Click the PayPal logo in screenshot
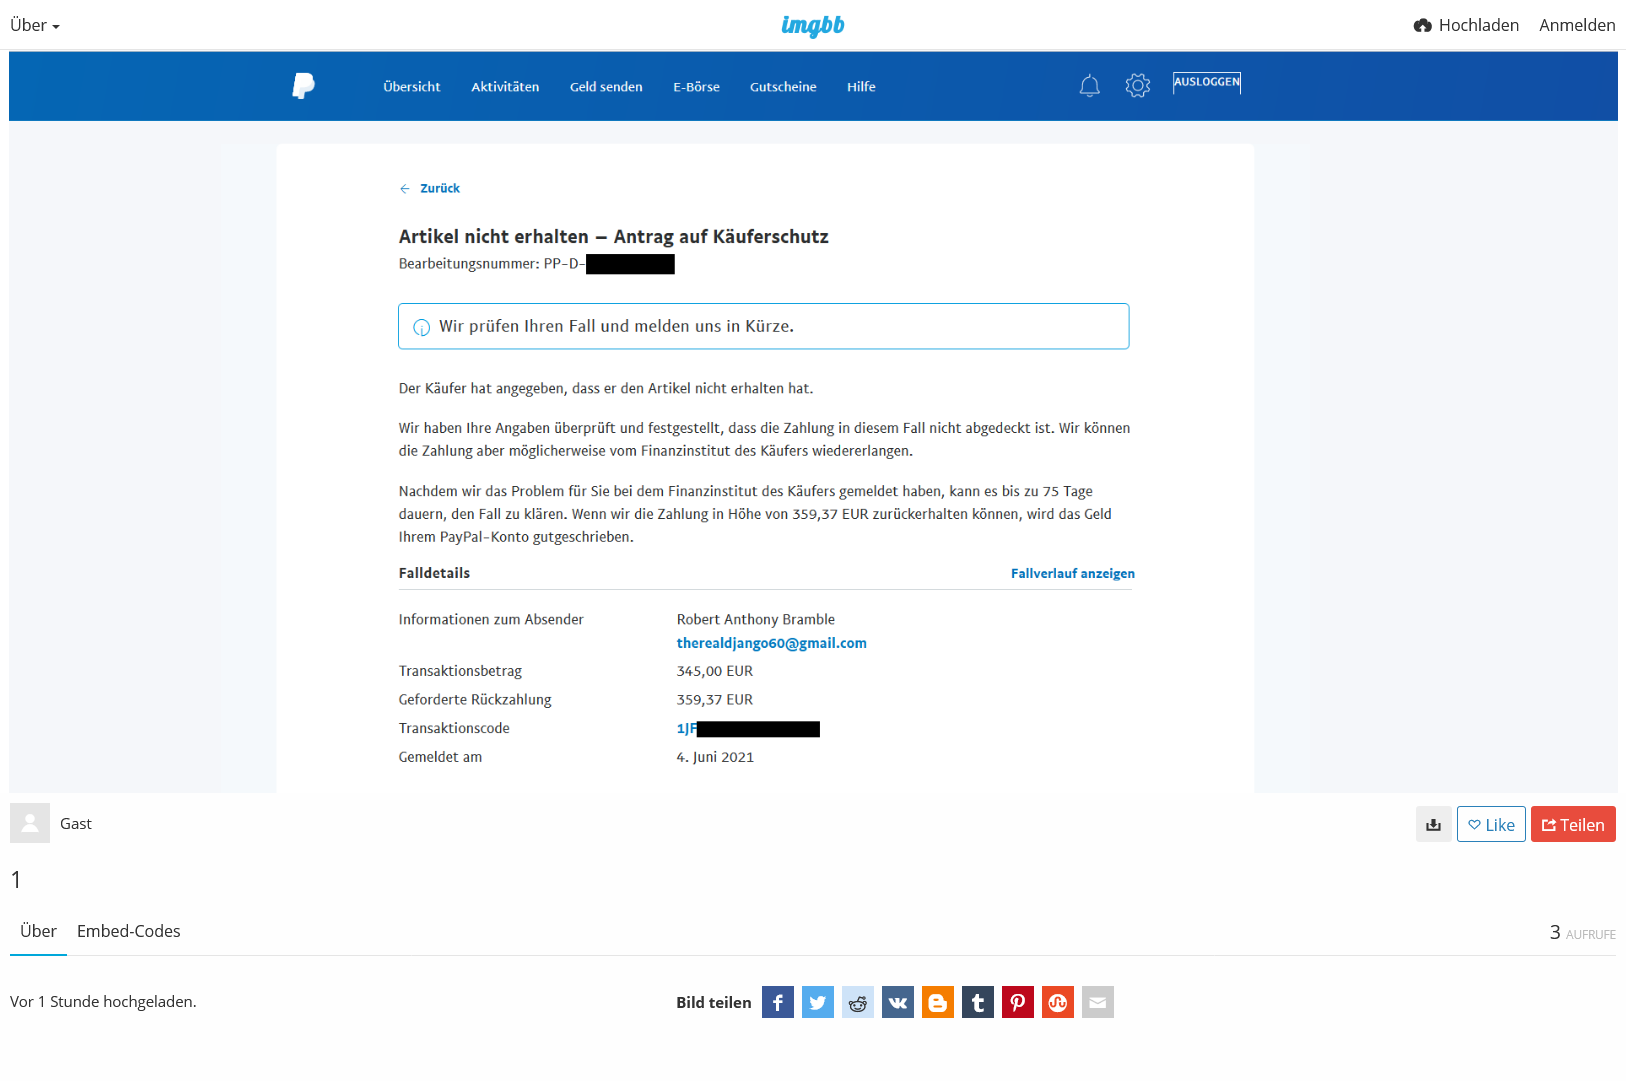The height and width of the screenshot is (1081, 1626). [x=303, y=86]
